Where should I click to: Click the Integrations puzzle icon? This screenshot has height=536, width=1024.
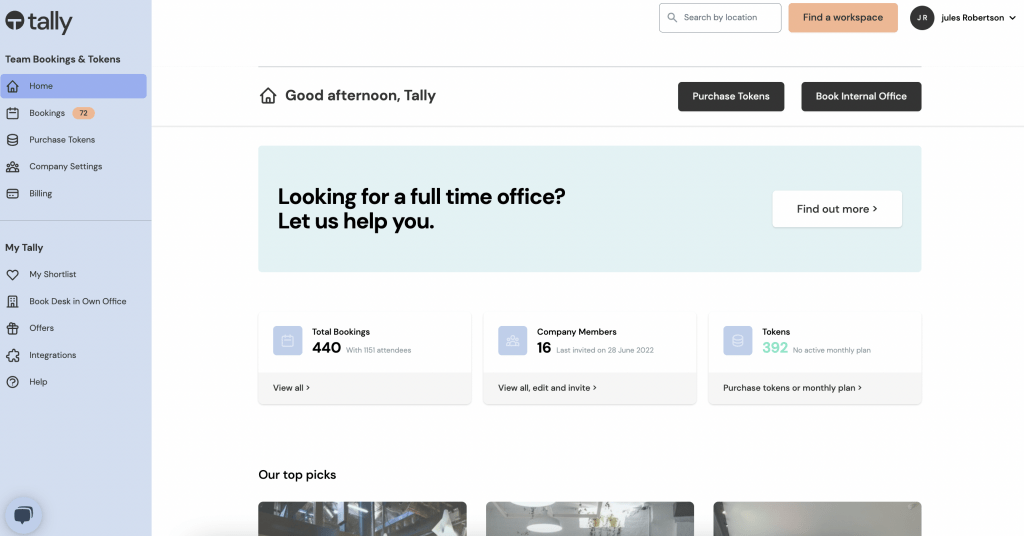click(x=12, y=355)
